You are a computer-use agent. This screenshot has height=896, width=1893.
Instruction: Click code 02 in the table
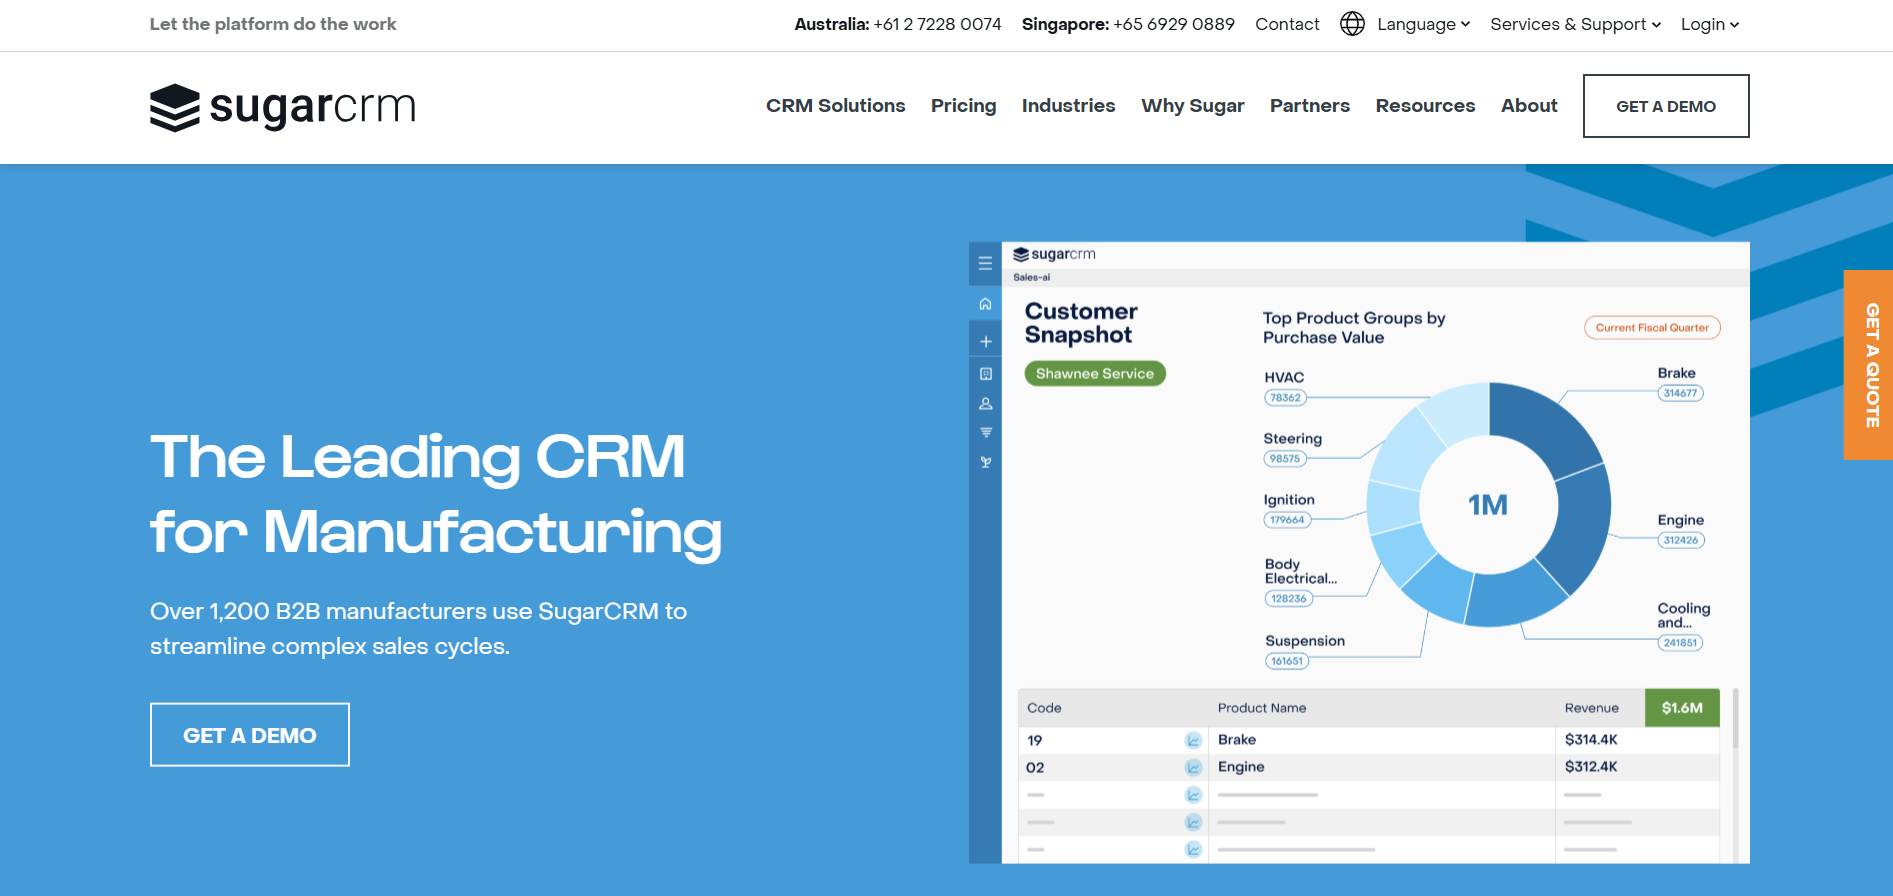coord(1035,768)
